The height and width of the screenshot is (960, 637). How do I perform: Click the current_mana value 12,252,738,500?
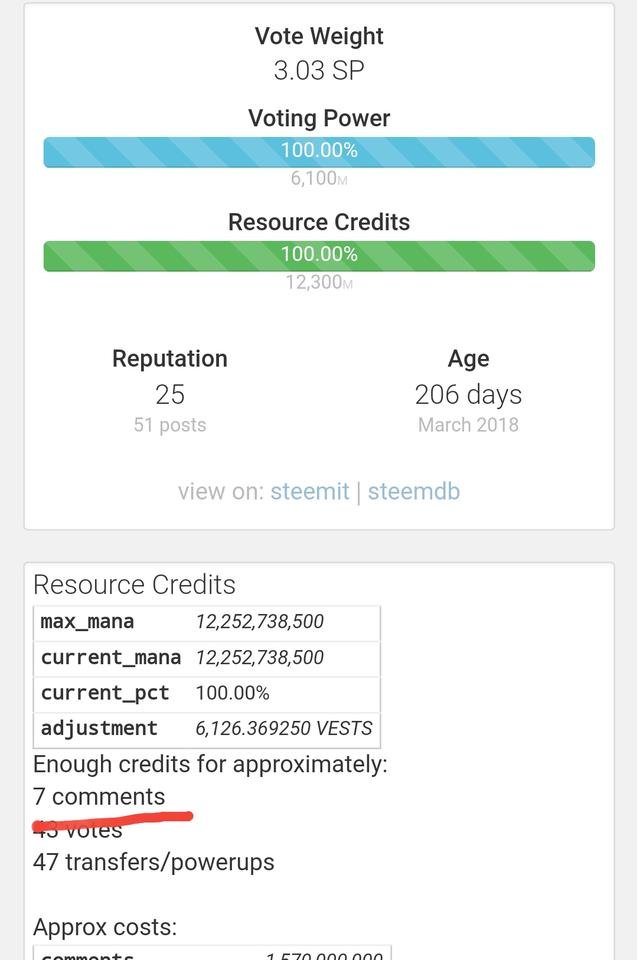(x=276, y=658)
